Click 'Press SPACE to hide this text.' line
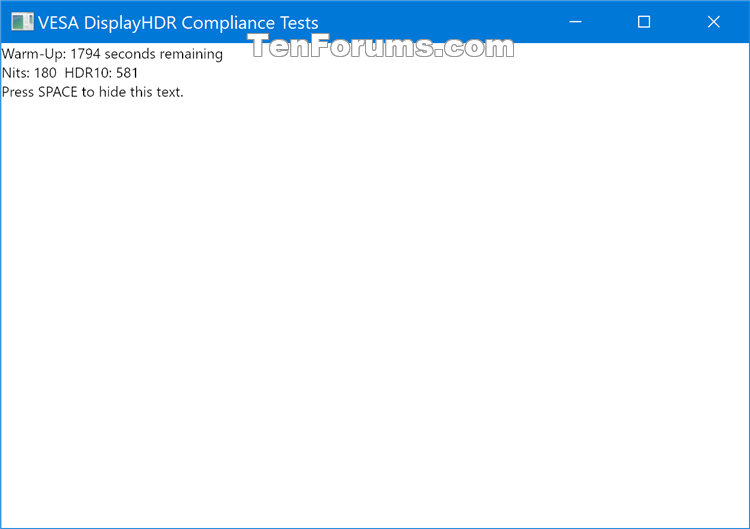Screen dimensions: 750x529 pos(93,92)
